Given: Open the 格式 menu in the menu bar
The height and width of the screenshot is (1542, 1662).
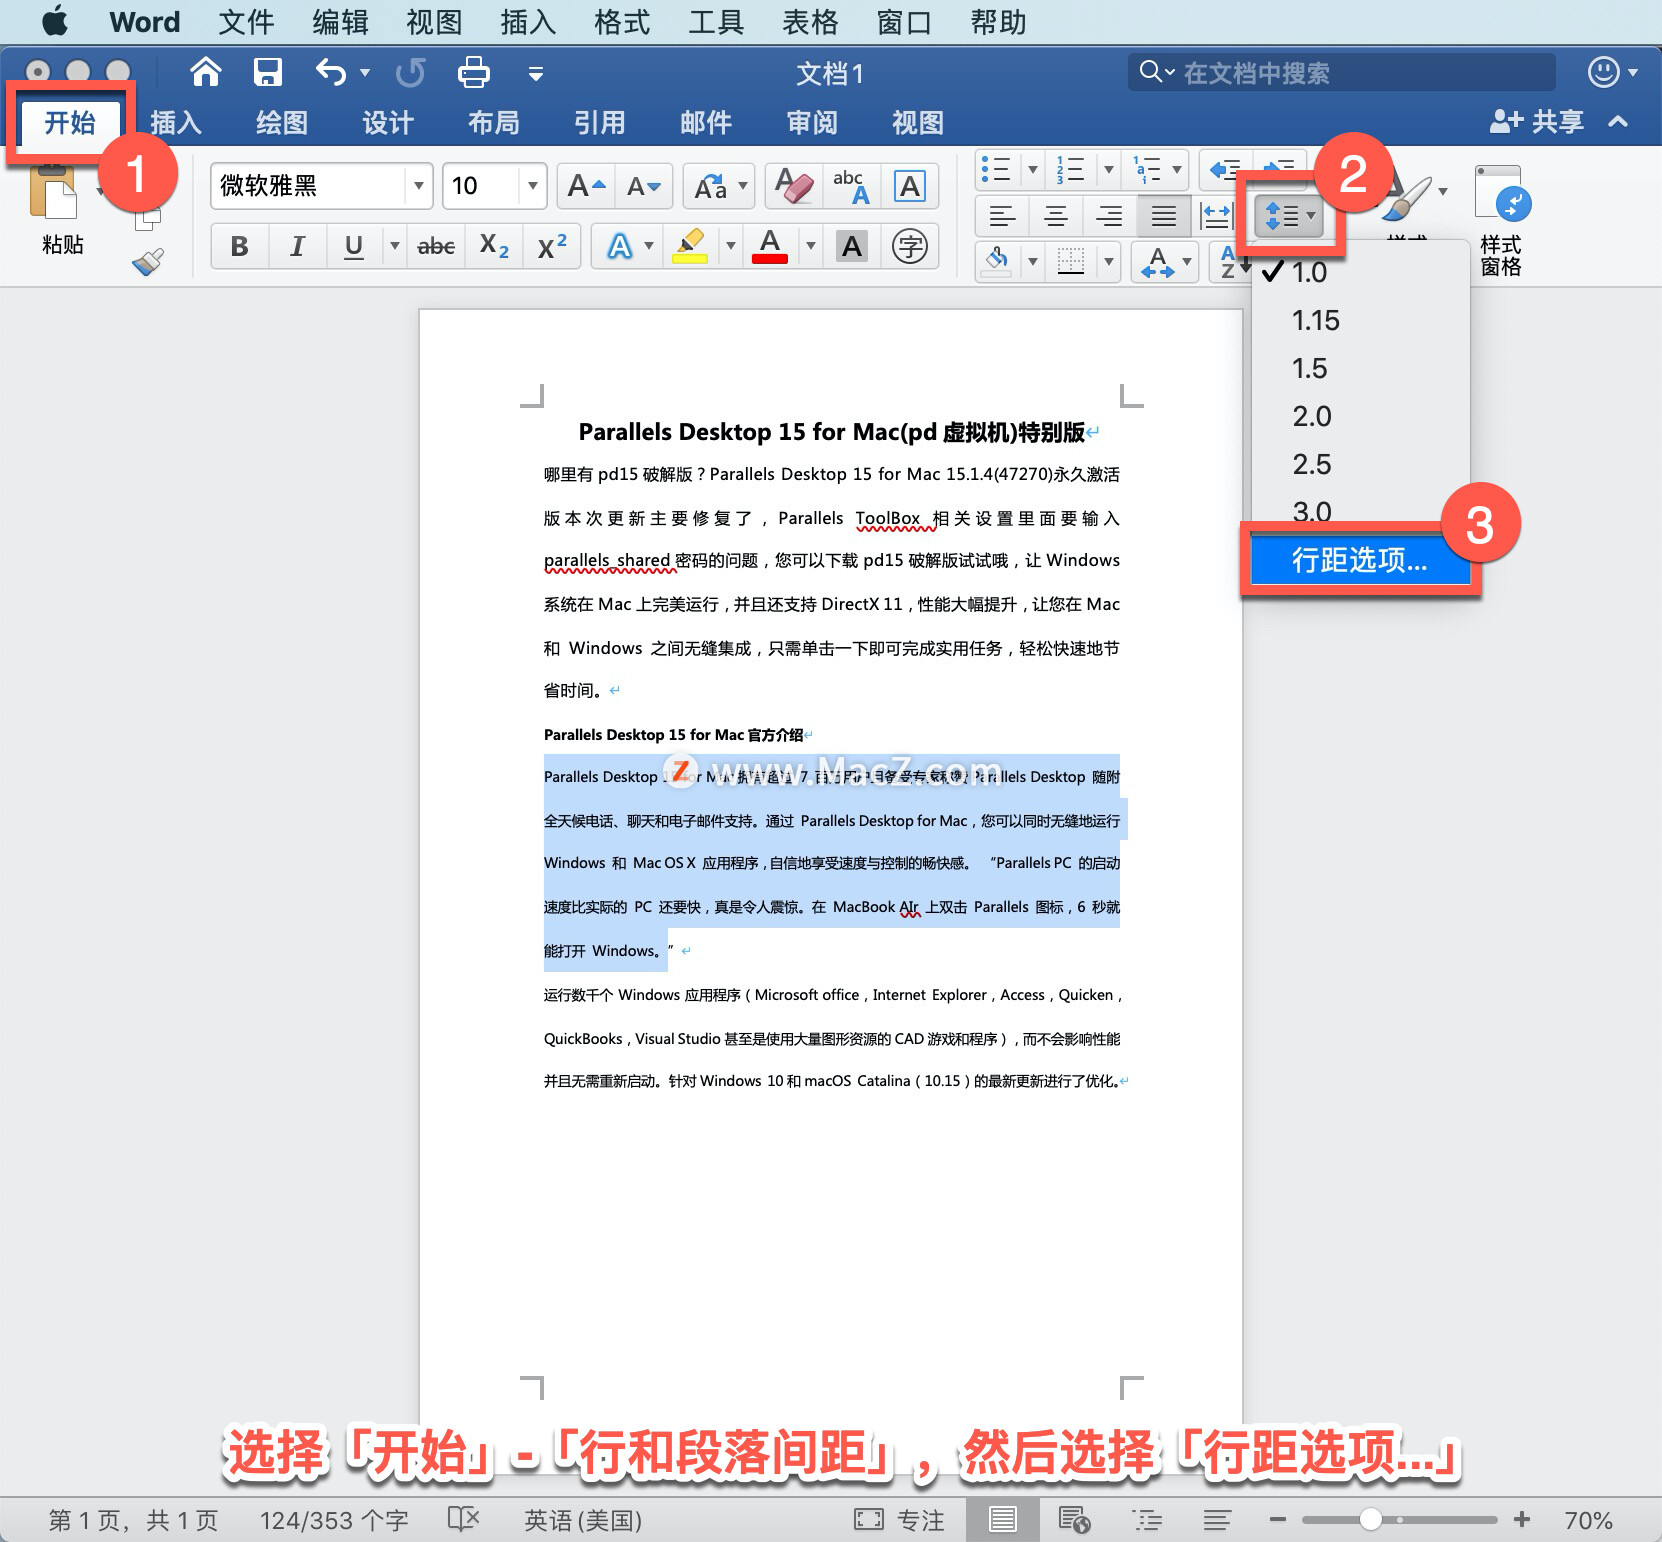Looking at the screenshot, I should [622, 22].
